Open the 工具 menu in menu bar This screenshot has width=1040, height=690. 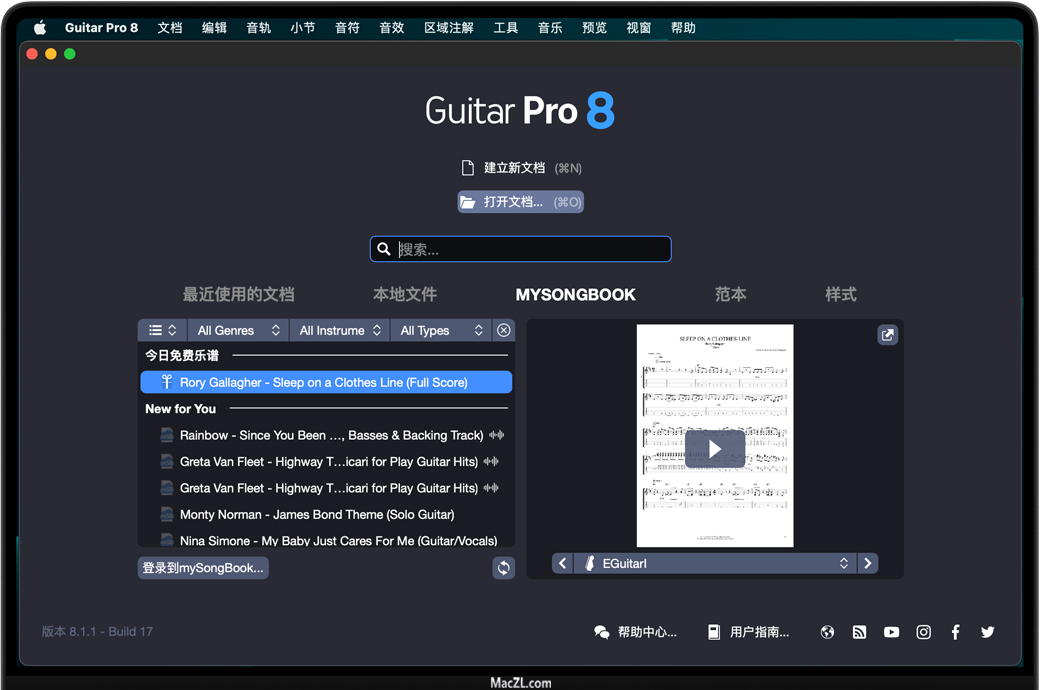[506, 28]
